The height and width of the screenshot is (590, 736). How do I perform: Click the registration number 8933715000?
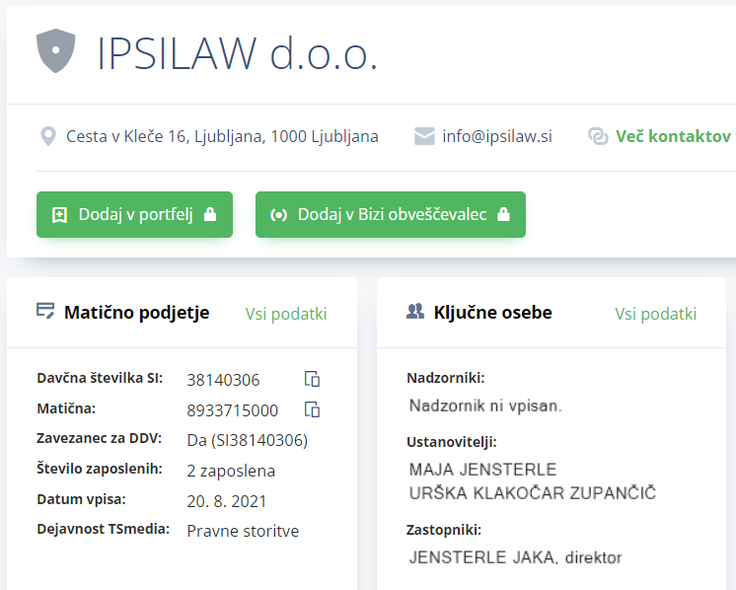pos(232,410)
